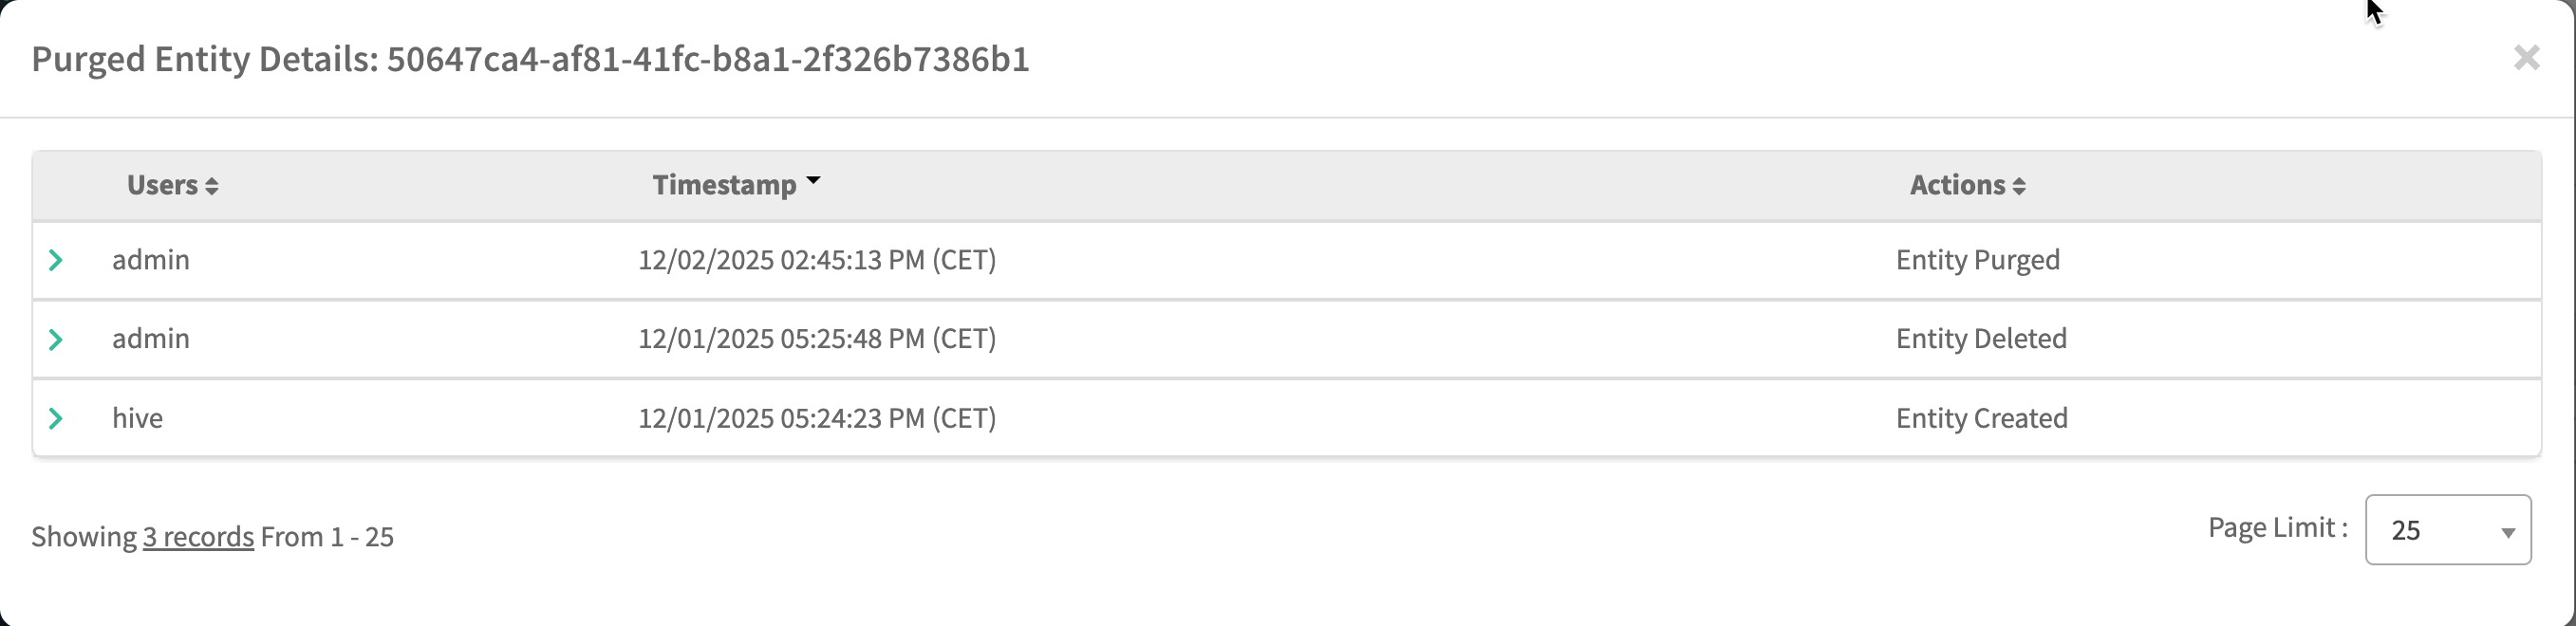This screenshot has height=626, width=2576.
Task: Click the Entity Created action text
Action: coord(1981,418)
